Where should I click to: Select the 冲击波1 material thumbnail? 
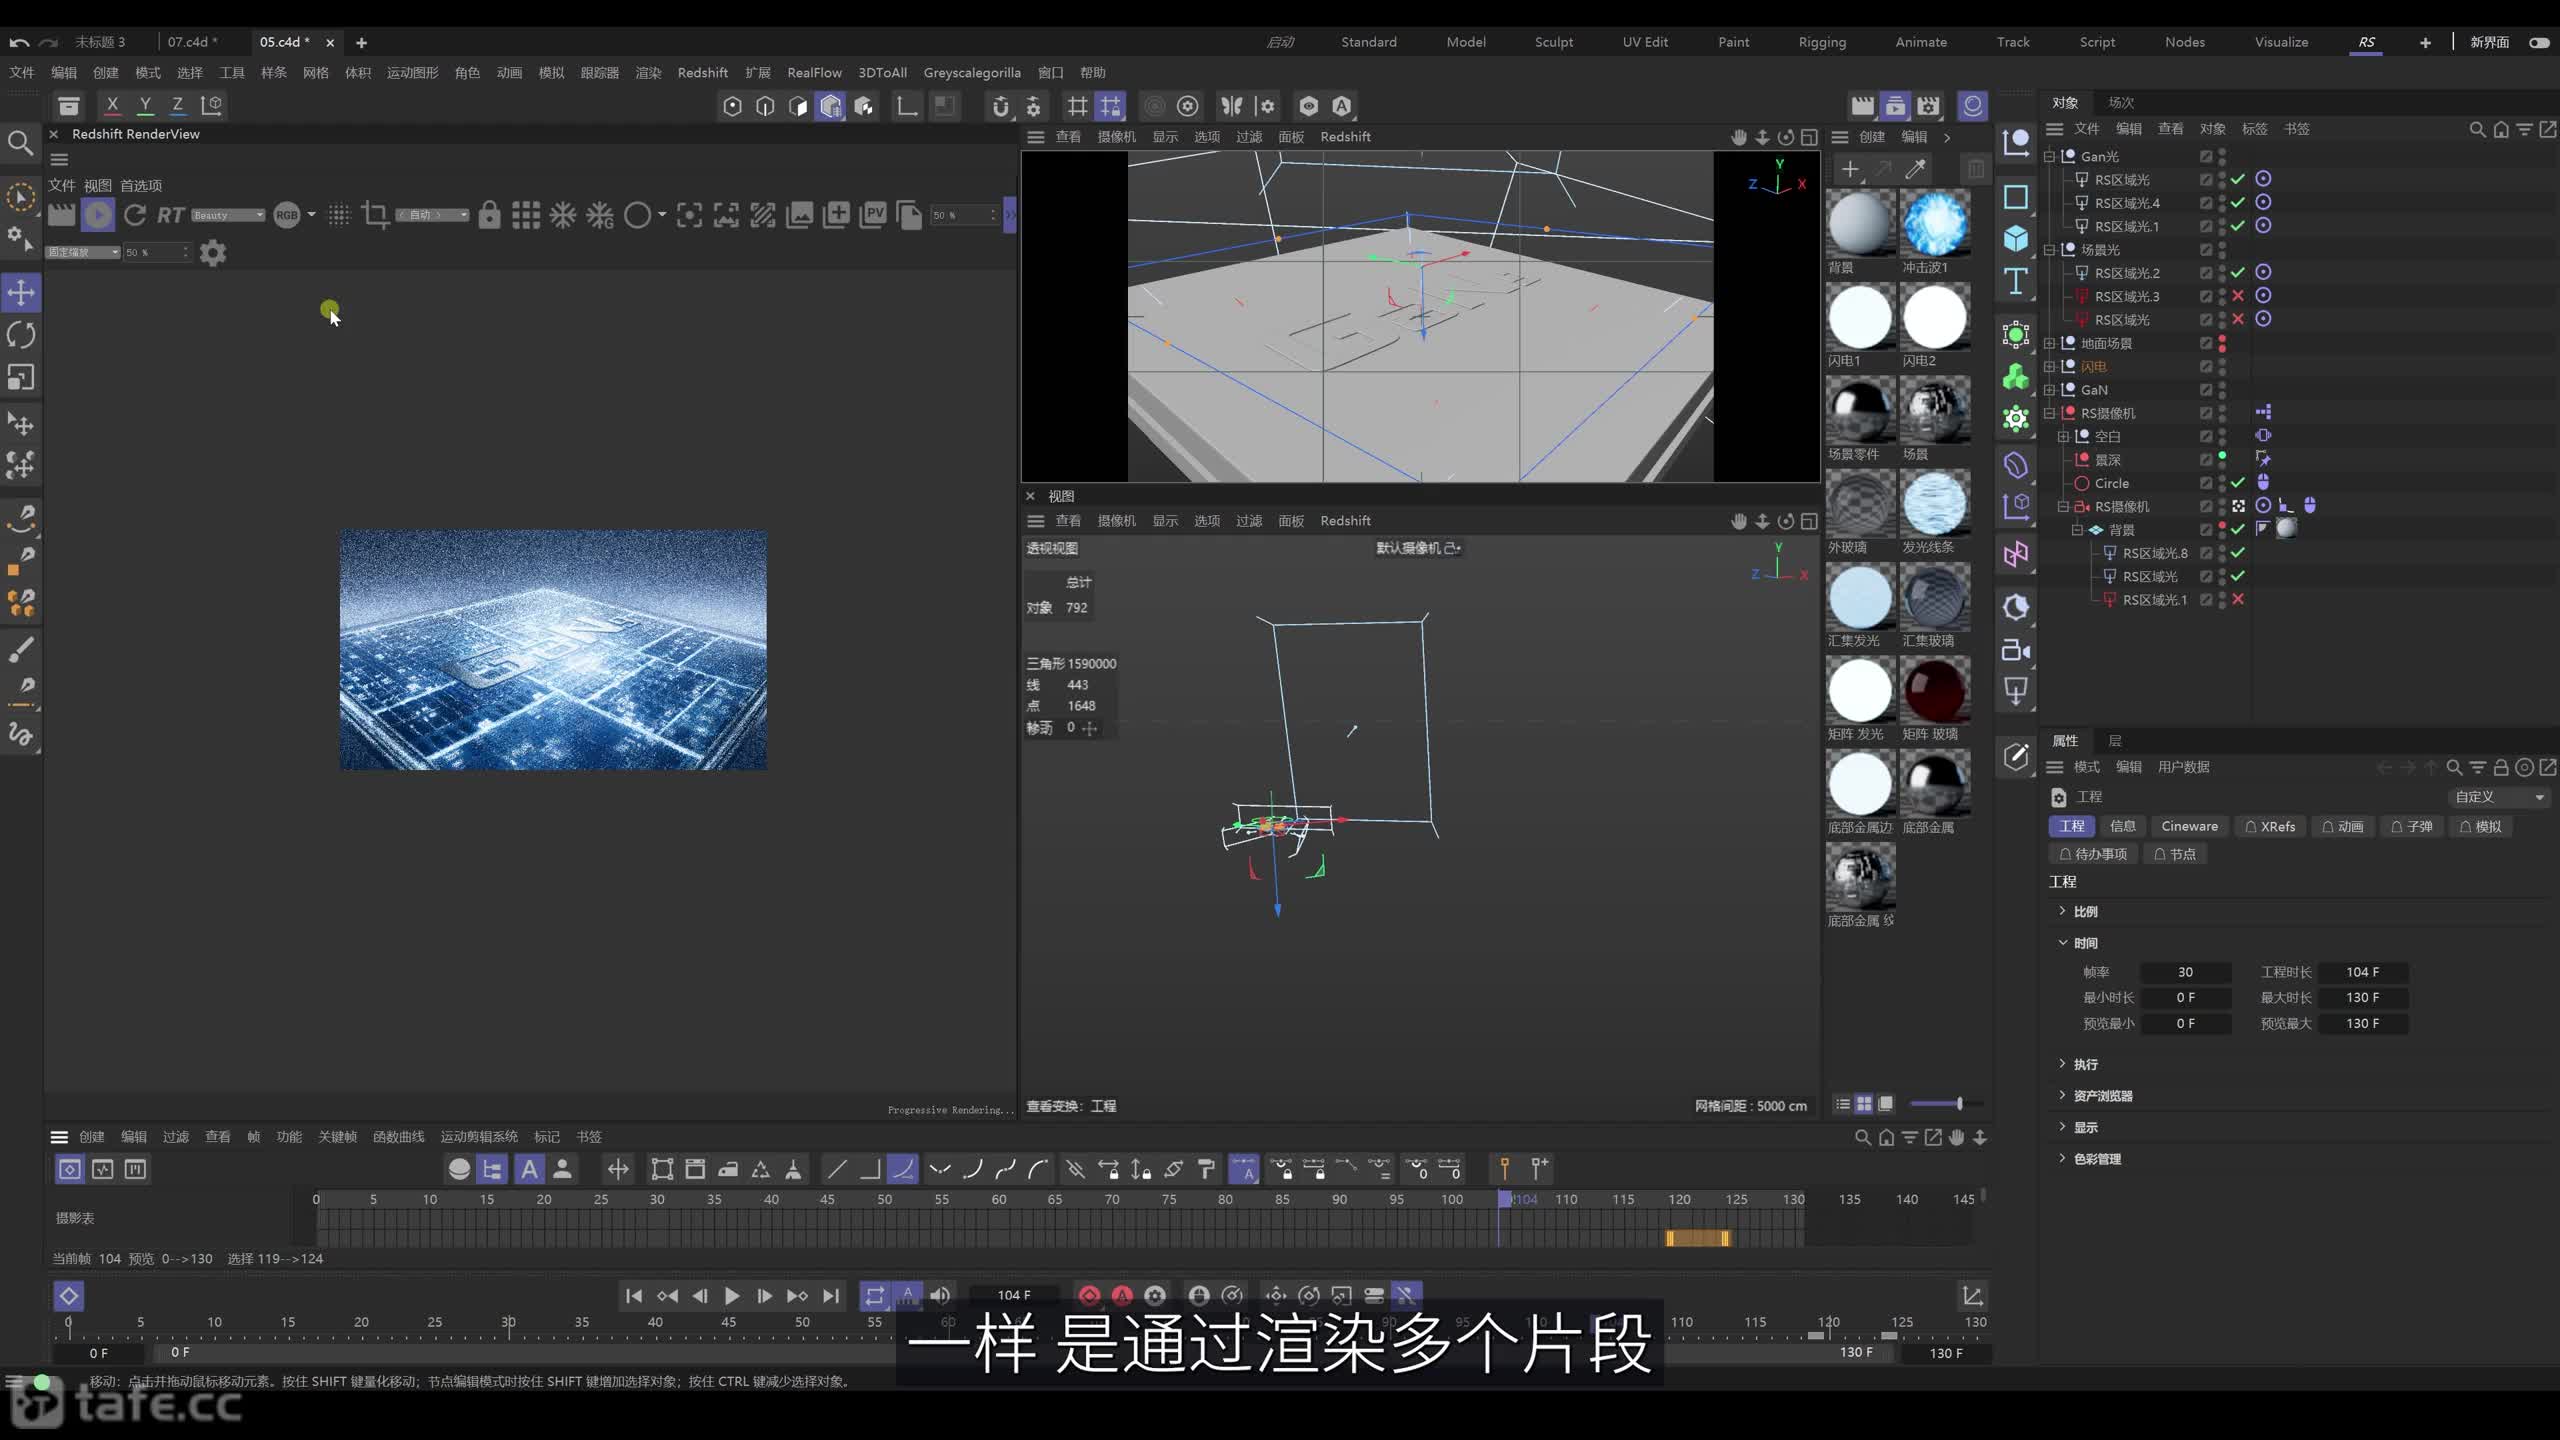(x=1934, y=224)
